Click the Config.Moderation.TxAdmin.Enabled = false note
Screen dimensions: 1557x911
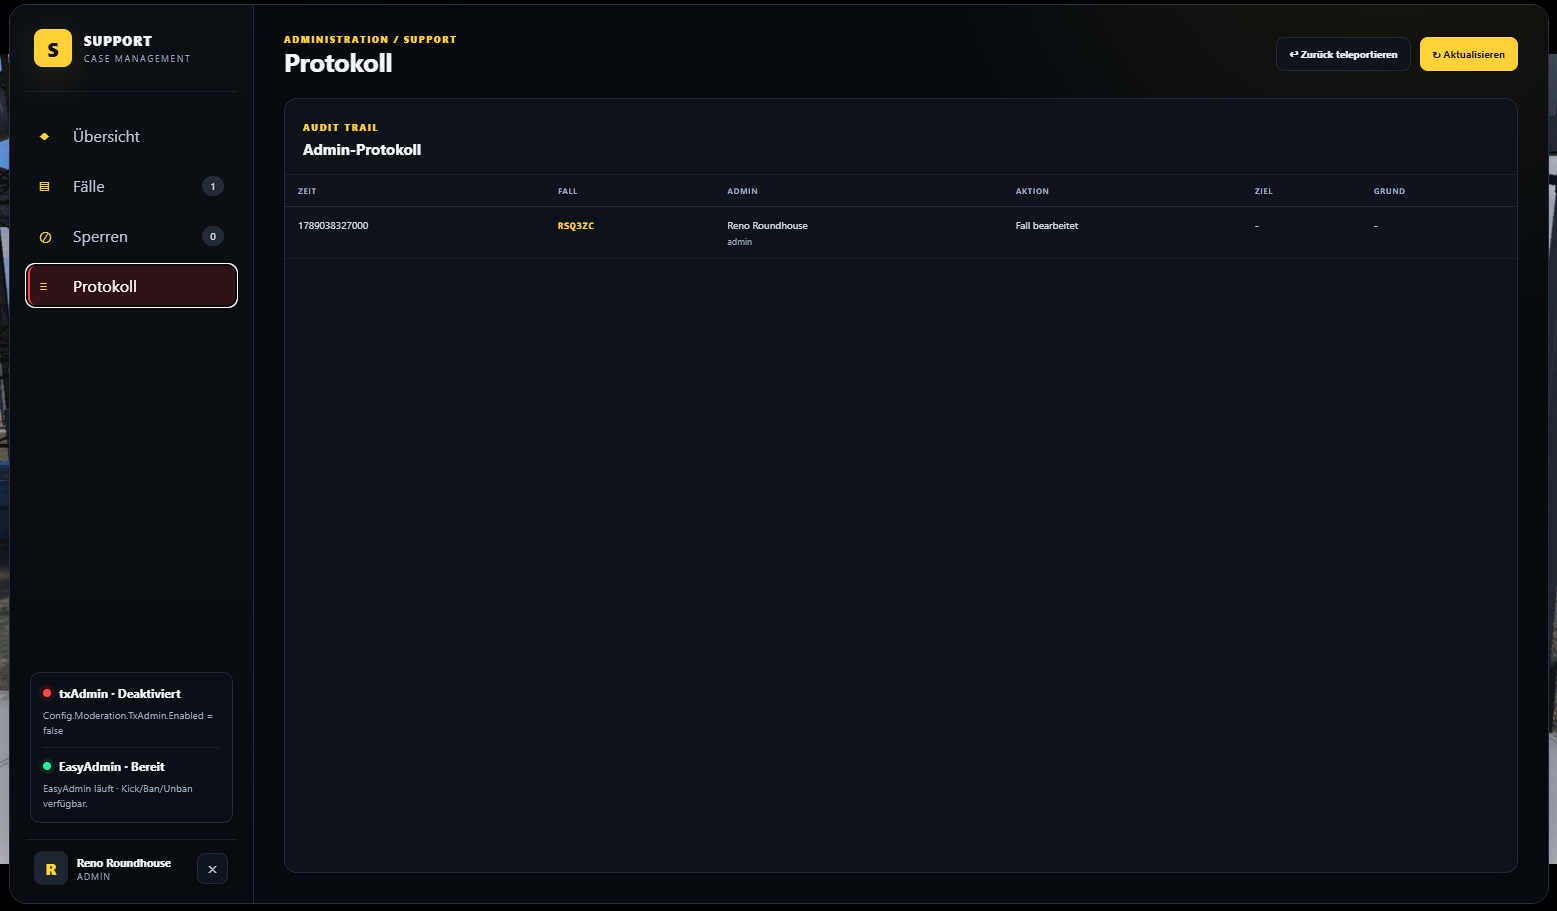pyautogui.click(x=128, y=723)
